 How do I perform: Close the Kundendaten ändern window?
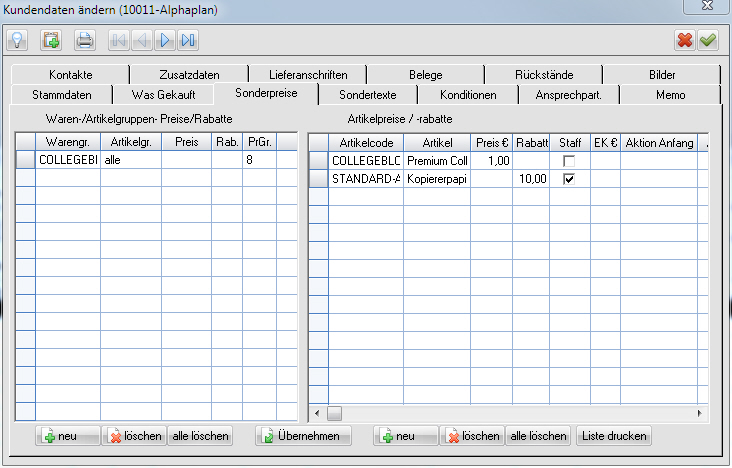[707, 6]
